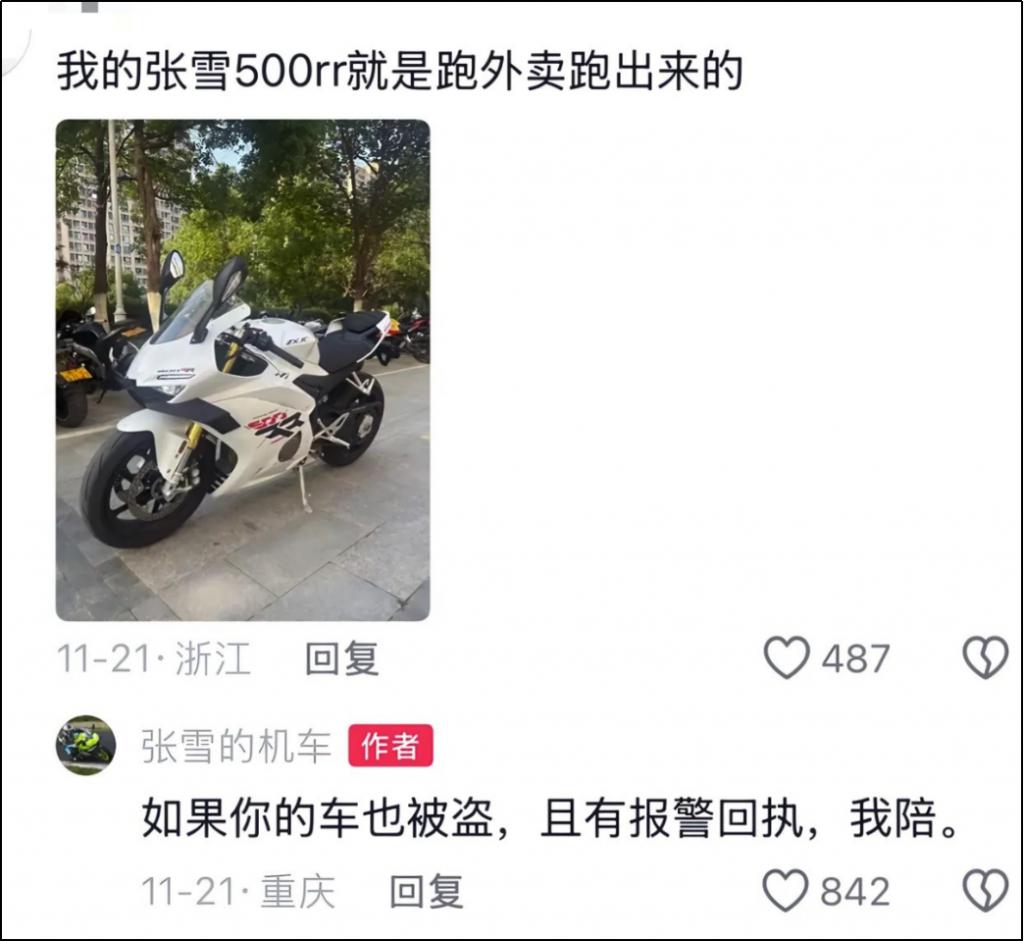Open 张雪的机车 profile avatar

tap(86, 745)
